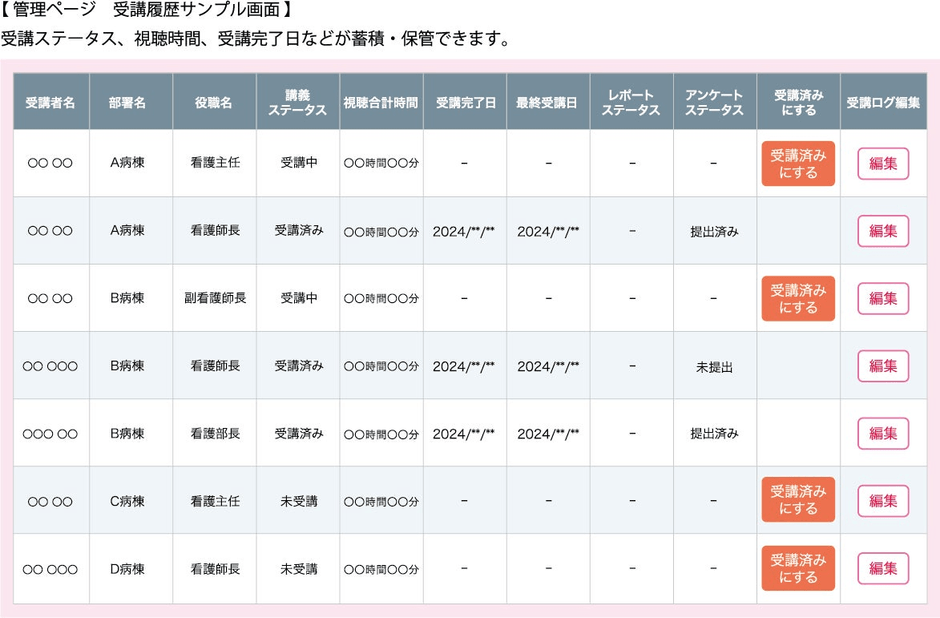The height and width of the screenshot is (618, 940).
Task: Select the 受講者名 column header
Action: click(x=50, y=103)
